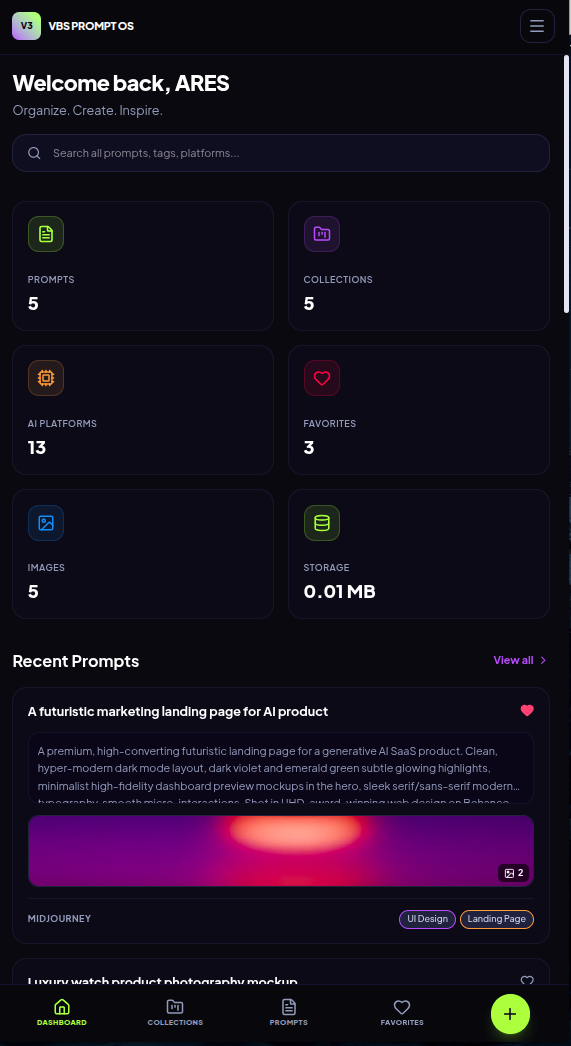
Task: Click the green Storage database icon
Action: pos(322,523)
